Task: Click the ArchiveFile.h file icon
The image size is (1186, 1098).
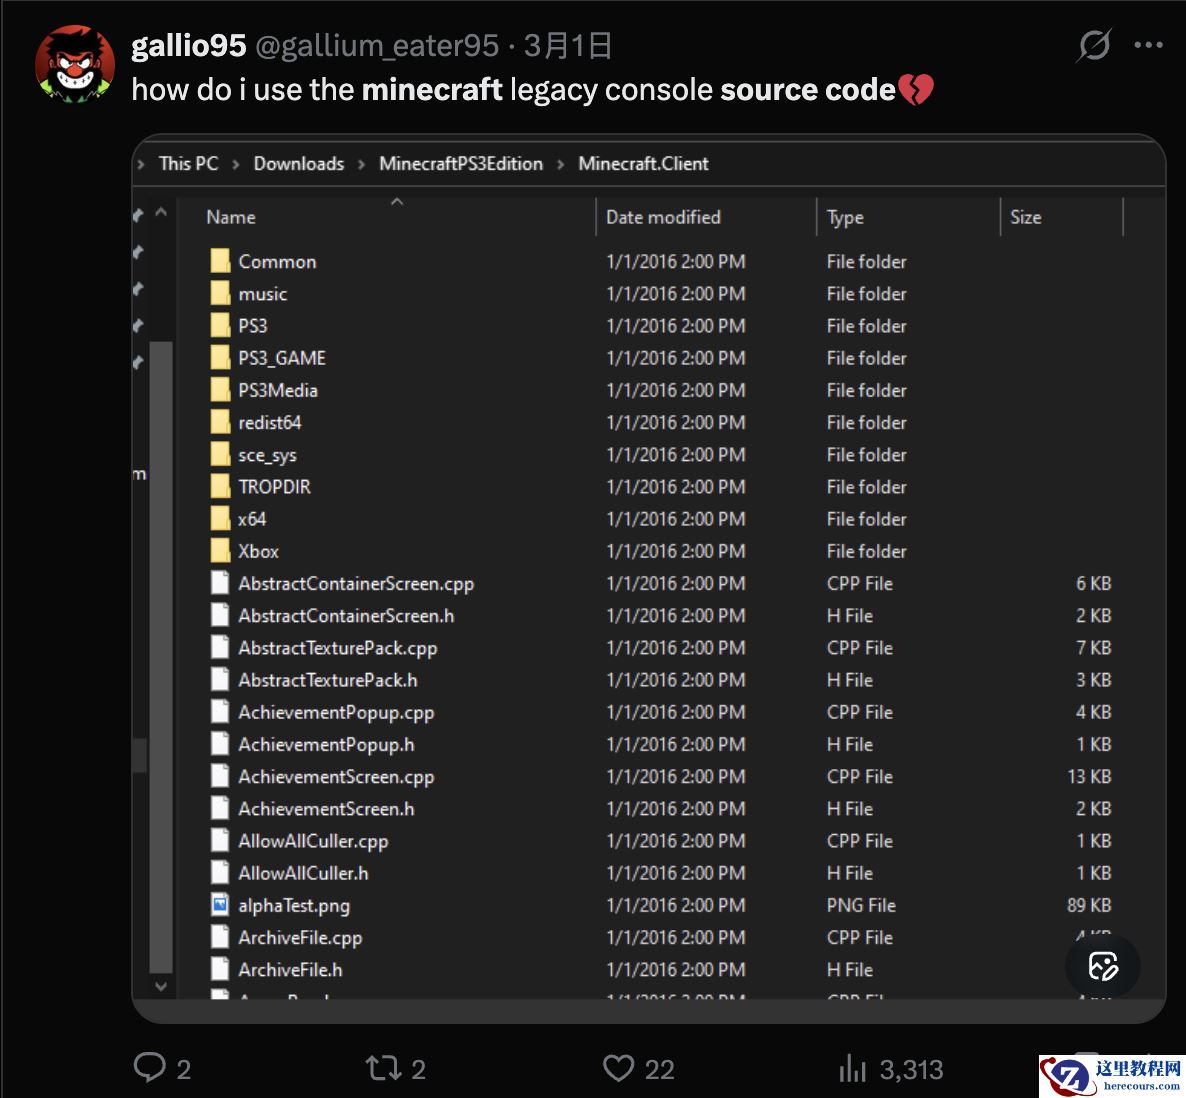Action: point(220,969)
